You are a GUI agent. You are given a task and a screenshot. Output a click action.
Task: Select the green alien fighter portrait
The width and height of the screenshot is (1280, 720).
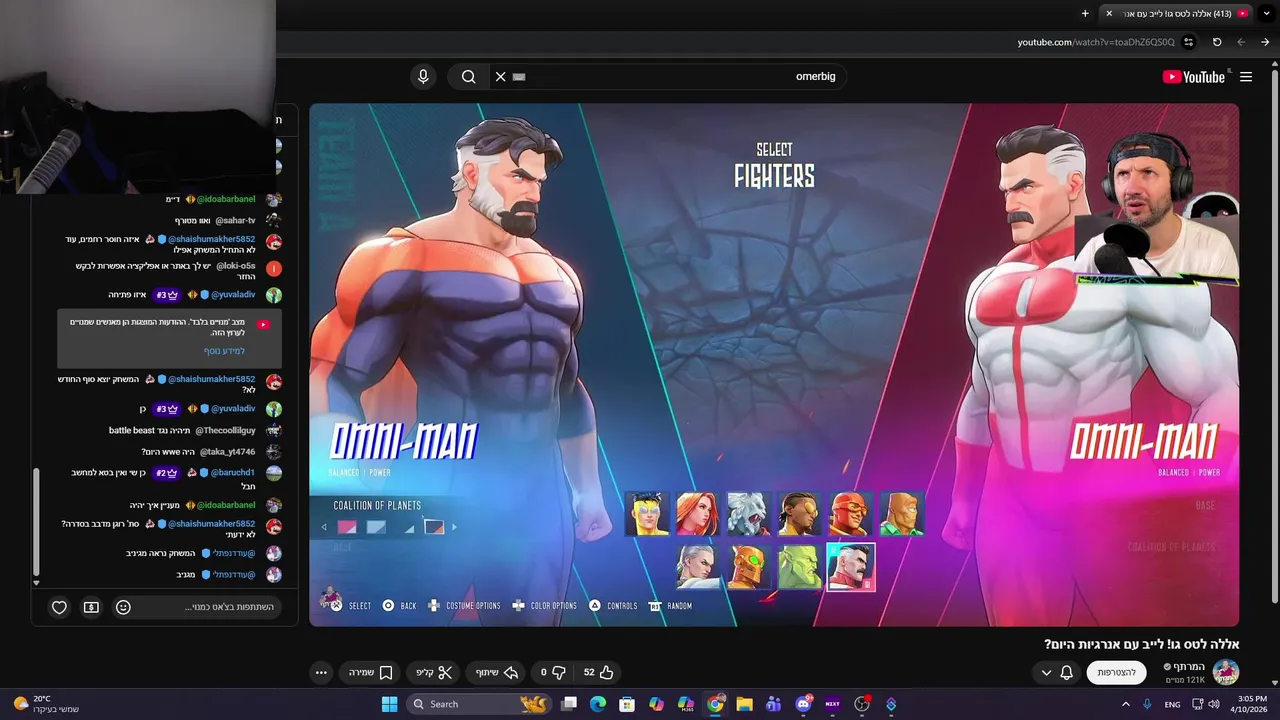(x=799, y=566)
